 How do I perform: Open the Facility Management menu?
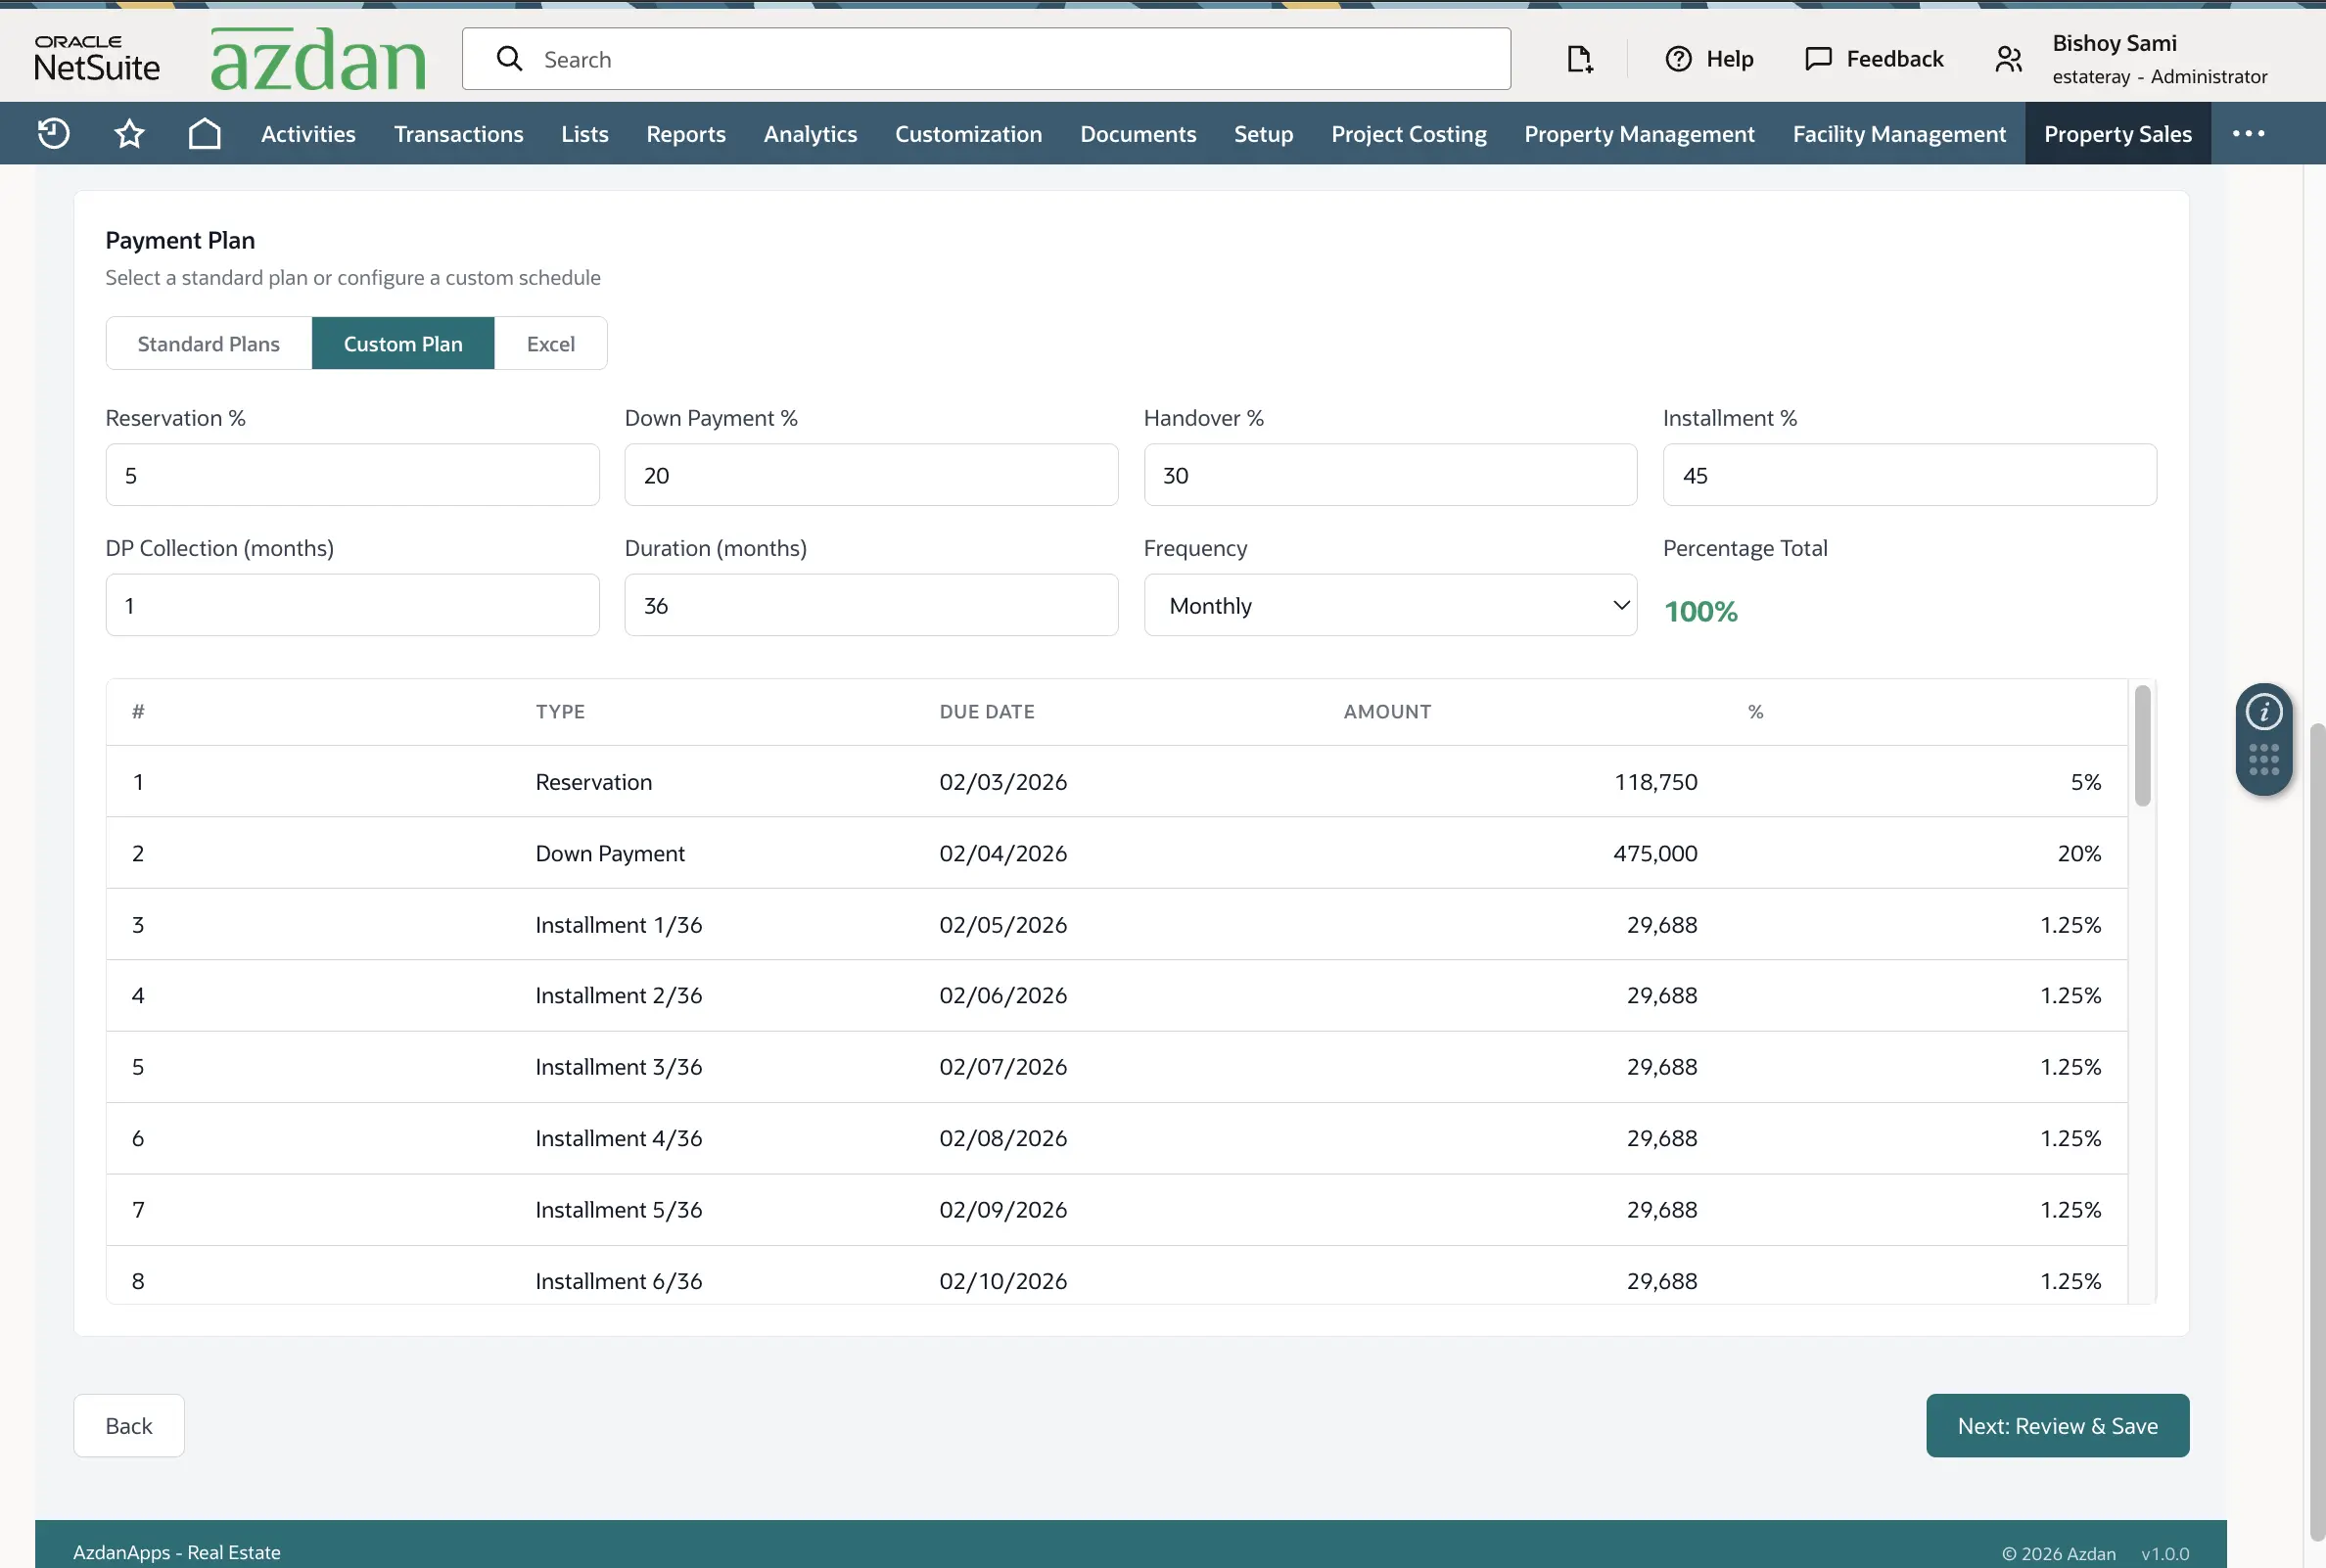pos(1899,134)
